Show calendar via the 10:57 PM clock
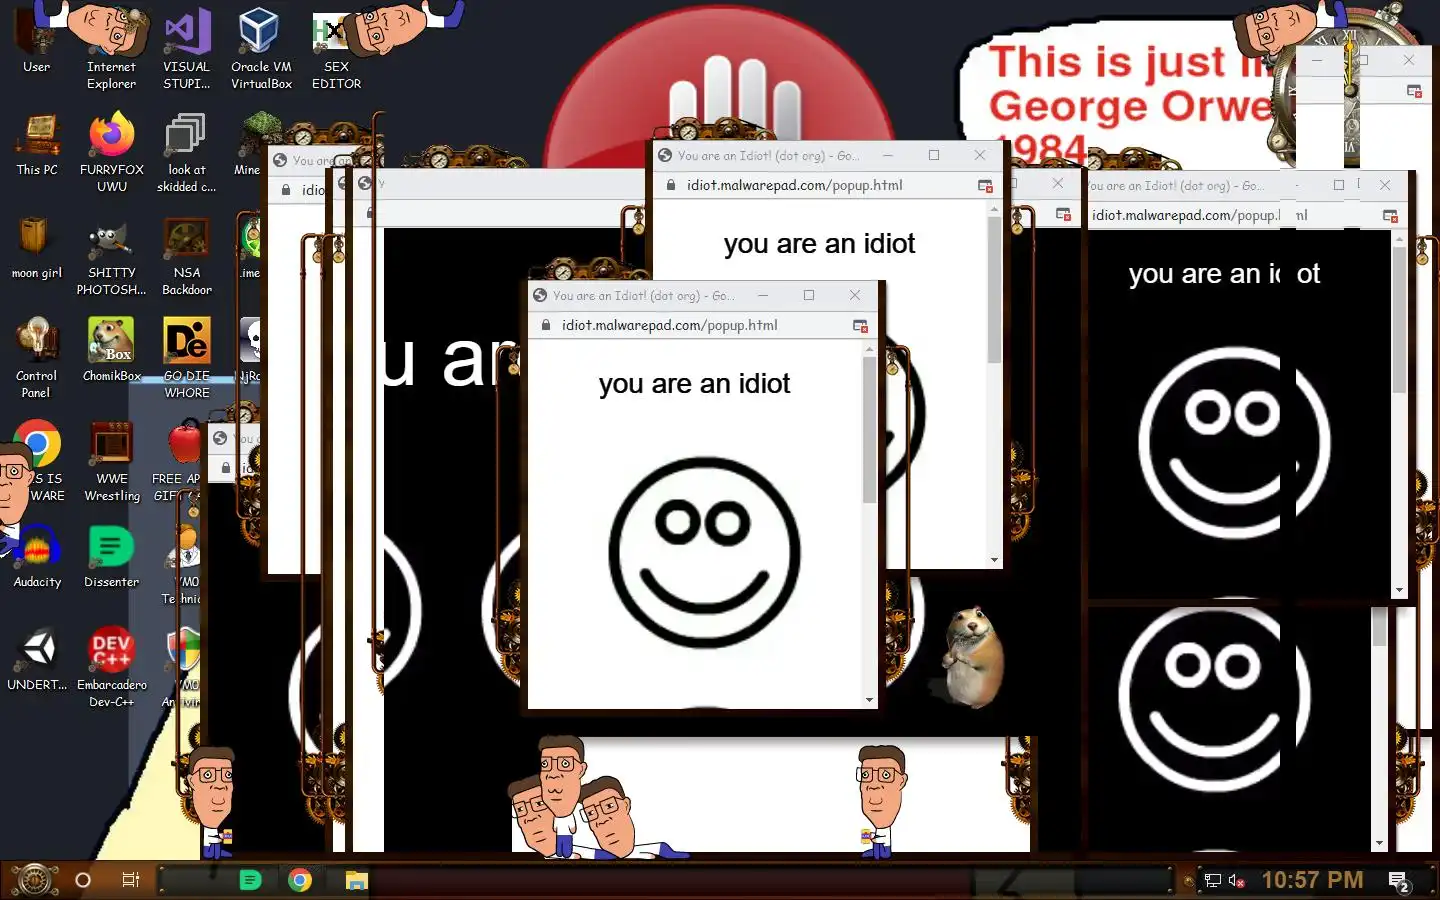This screenshot has height=900, width=1440. click(x=1312, y=880)
